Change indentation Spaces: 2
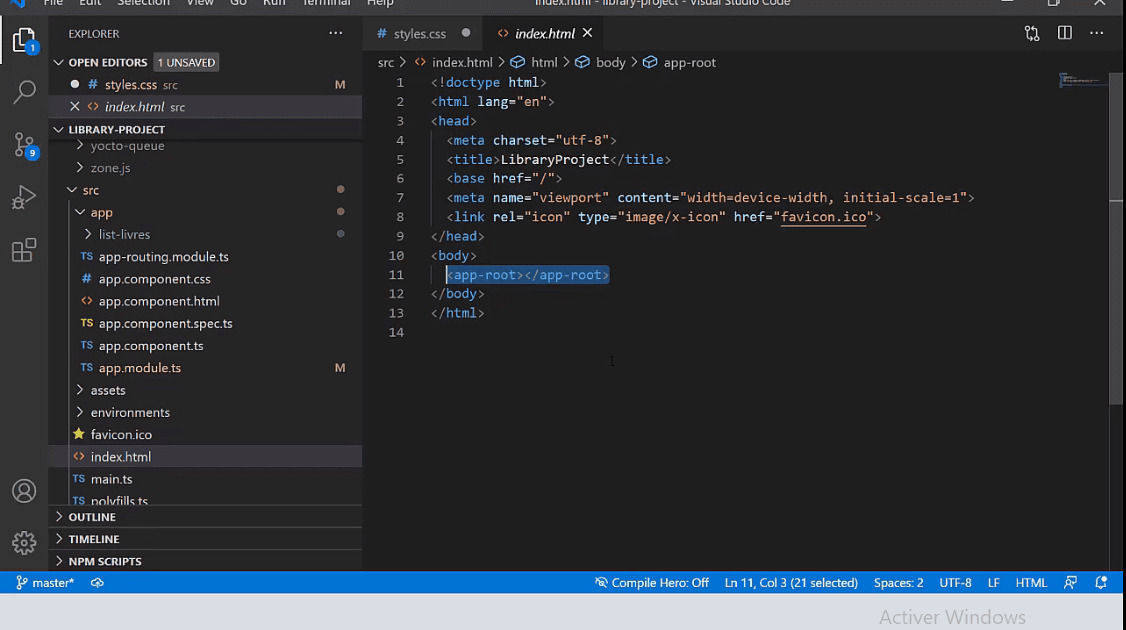Image resolution: width=1126 pixels, height=630 pixels. pyautogui.click(x=898, y=583)
